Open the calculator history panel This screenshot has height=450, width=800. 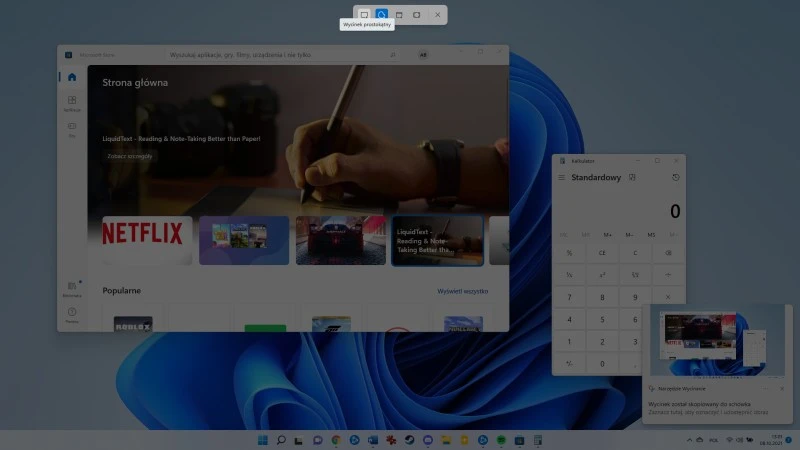click(x=676, y=178)
